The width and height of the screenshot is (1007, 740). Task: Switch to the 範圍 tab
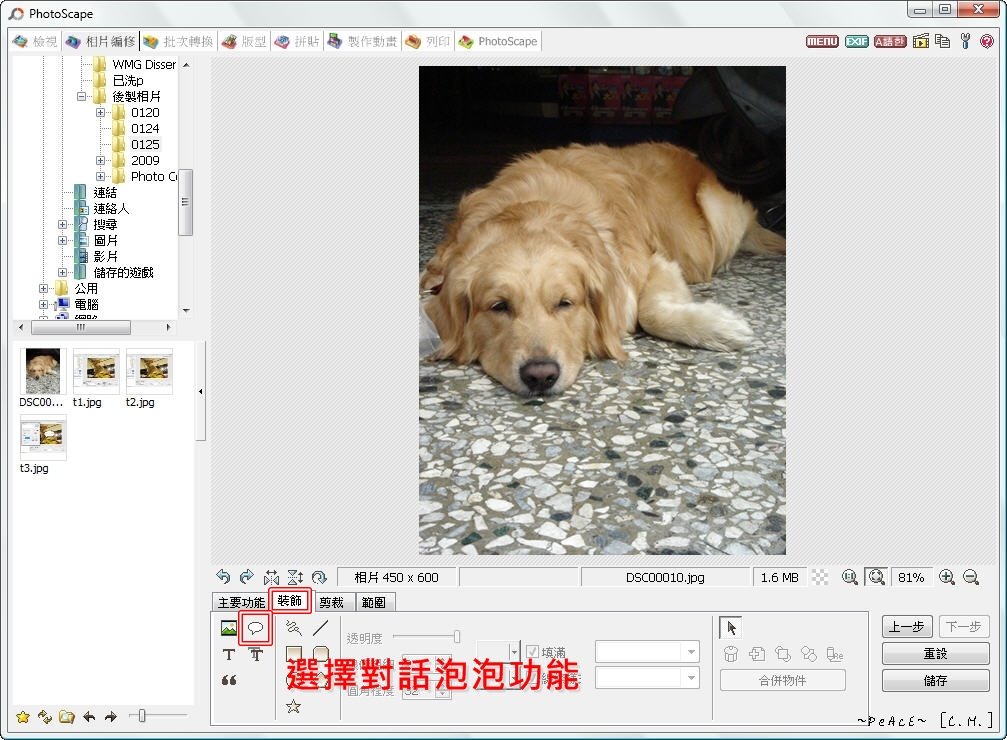[374, 602]
